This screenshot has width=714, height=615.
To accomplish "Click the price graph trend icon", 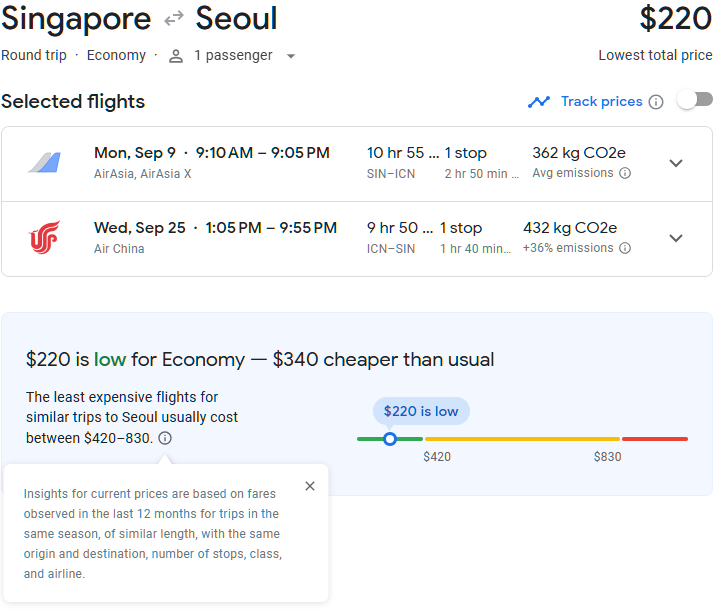I will coord(539,102).
